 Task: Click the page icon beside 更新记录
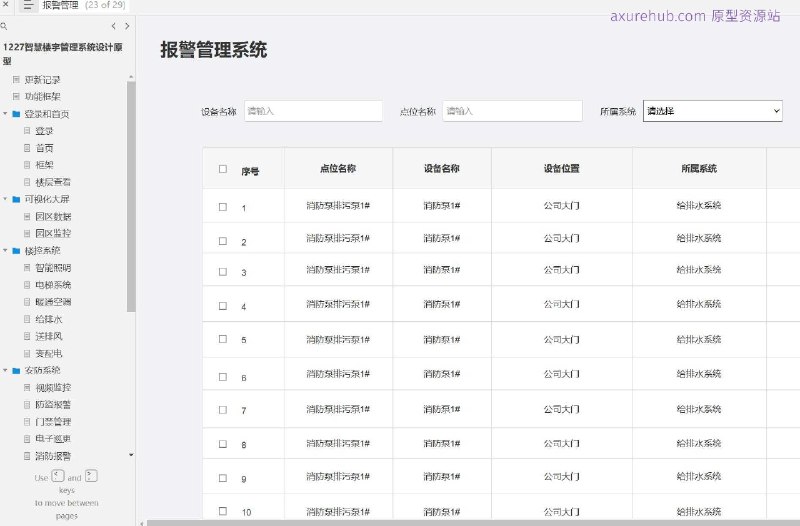(x=16, y=80)
